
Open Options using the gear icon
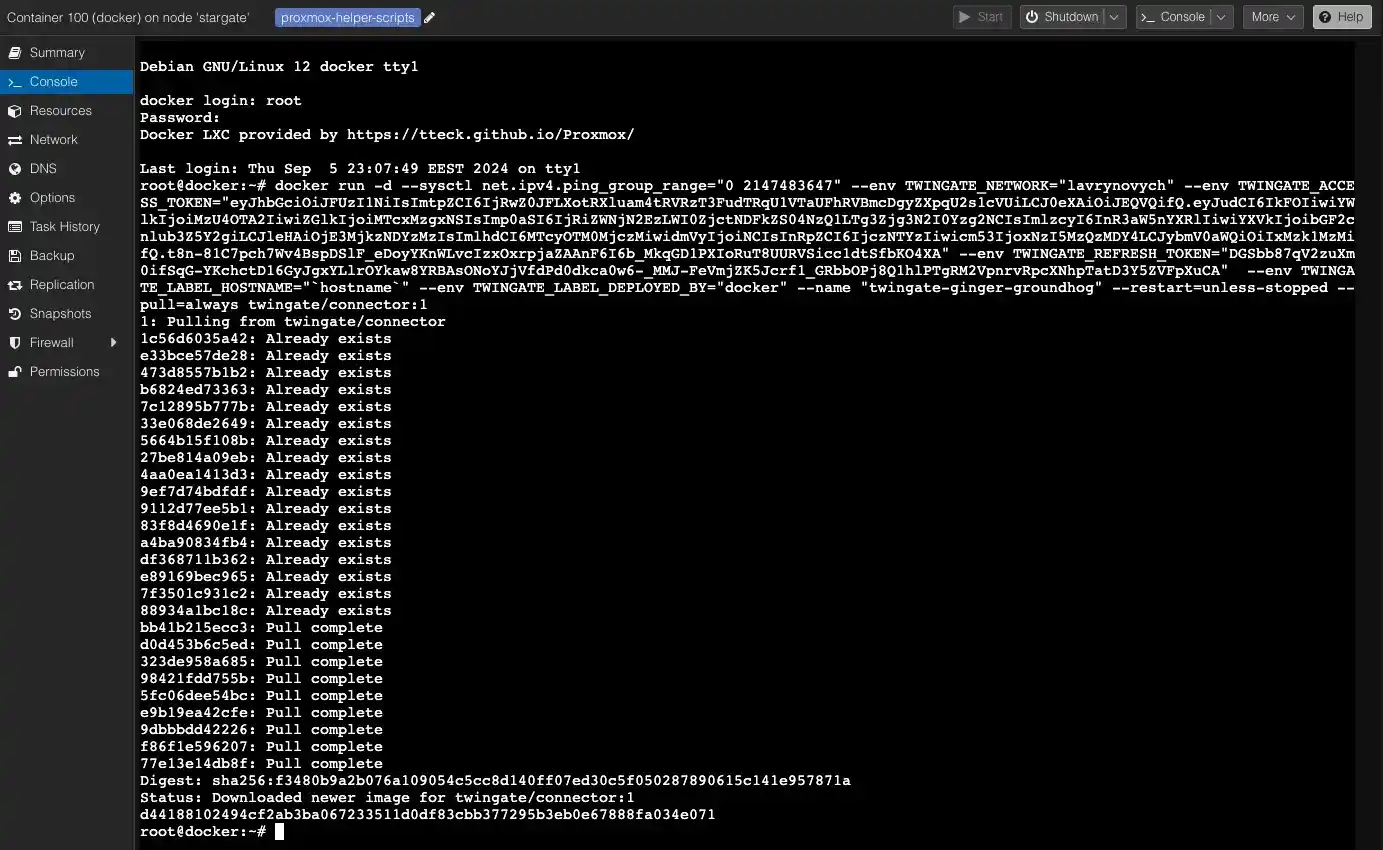pyautogui.click(x=15, y=198)
